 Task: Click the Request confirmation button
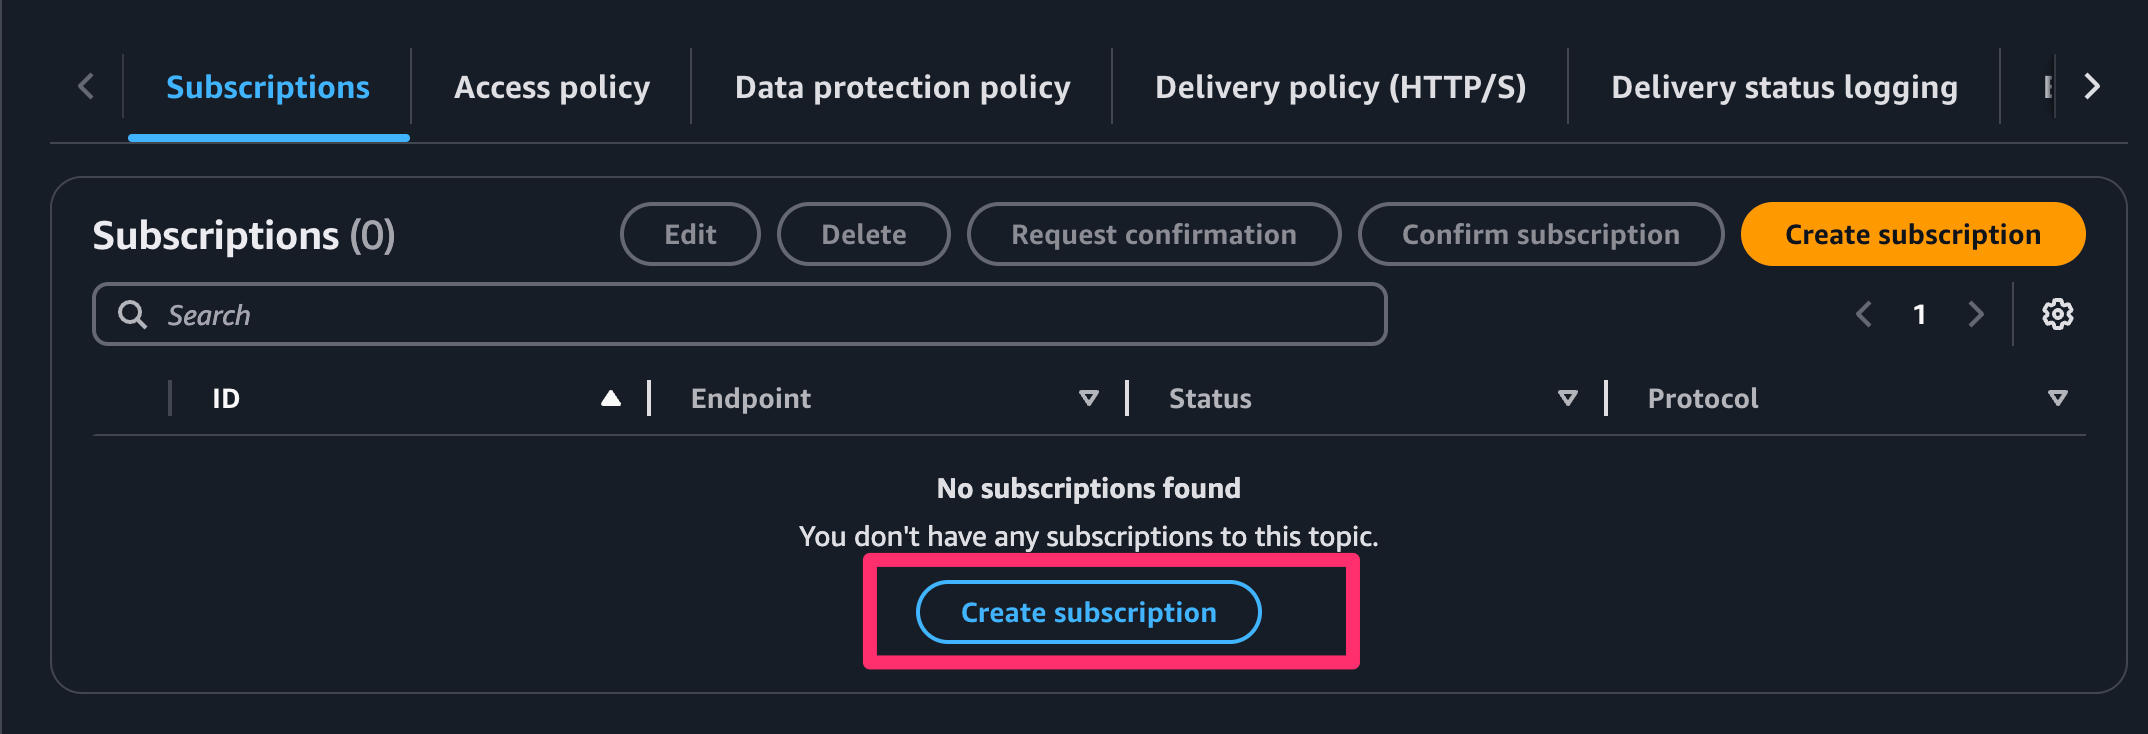(x=1154, y=234)
